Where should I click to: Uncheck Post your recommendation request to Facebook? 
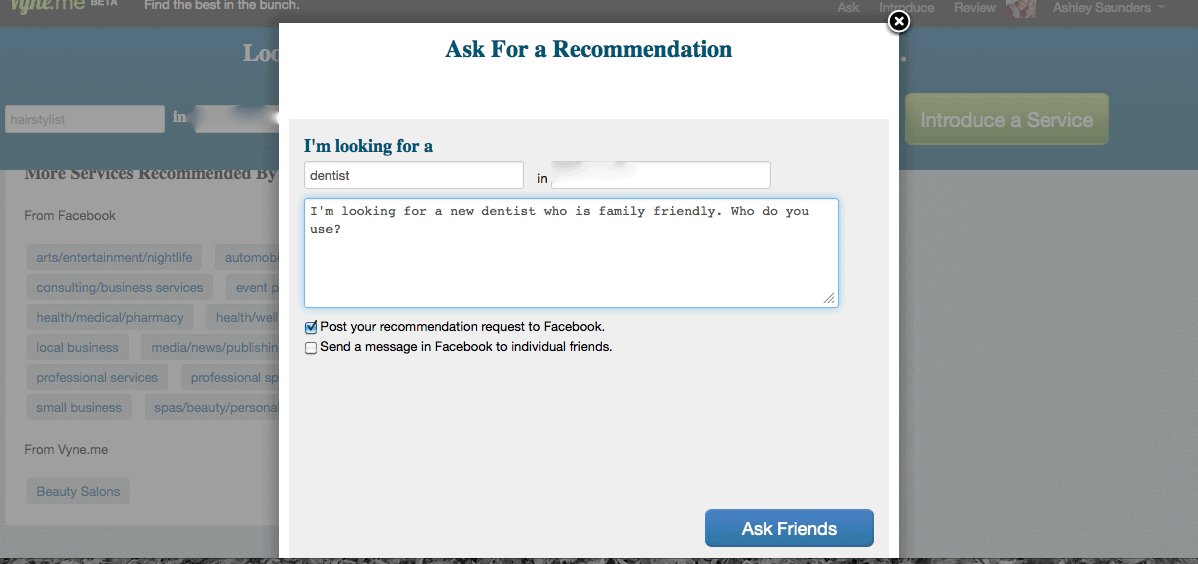pos(311,327)
